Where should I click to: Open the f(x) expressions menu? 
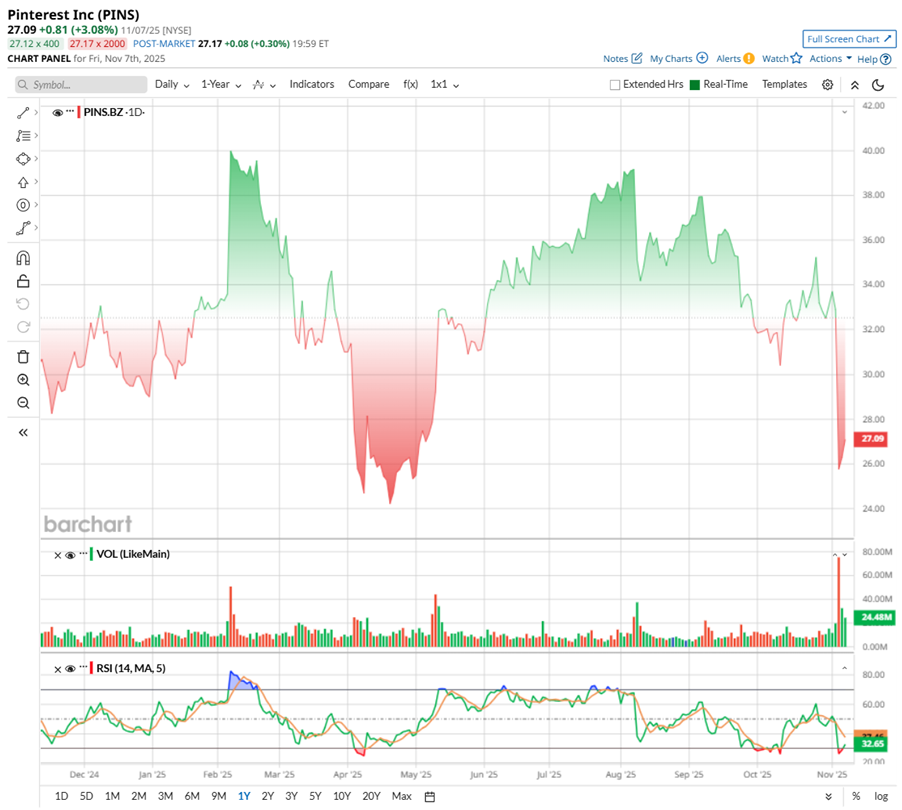[411, 85]
